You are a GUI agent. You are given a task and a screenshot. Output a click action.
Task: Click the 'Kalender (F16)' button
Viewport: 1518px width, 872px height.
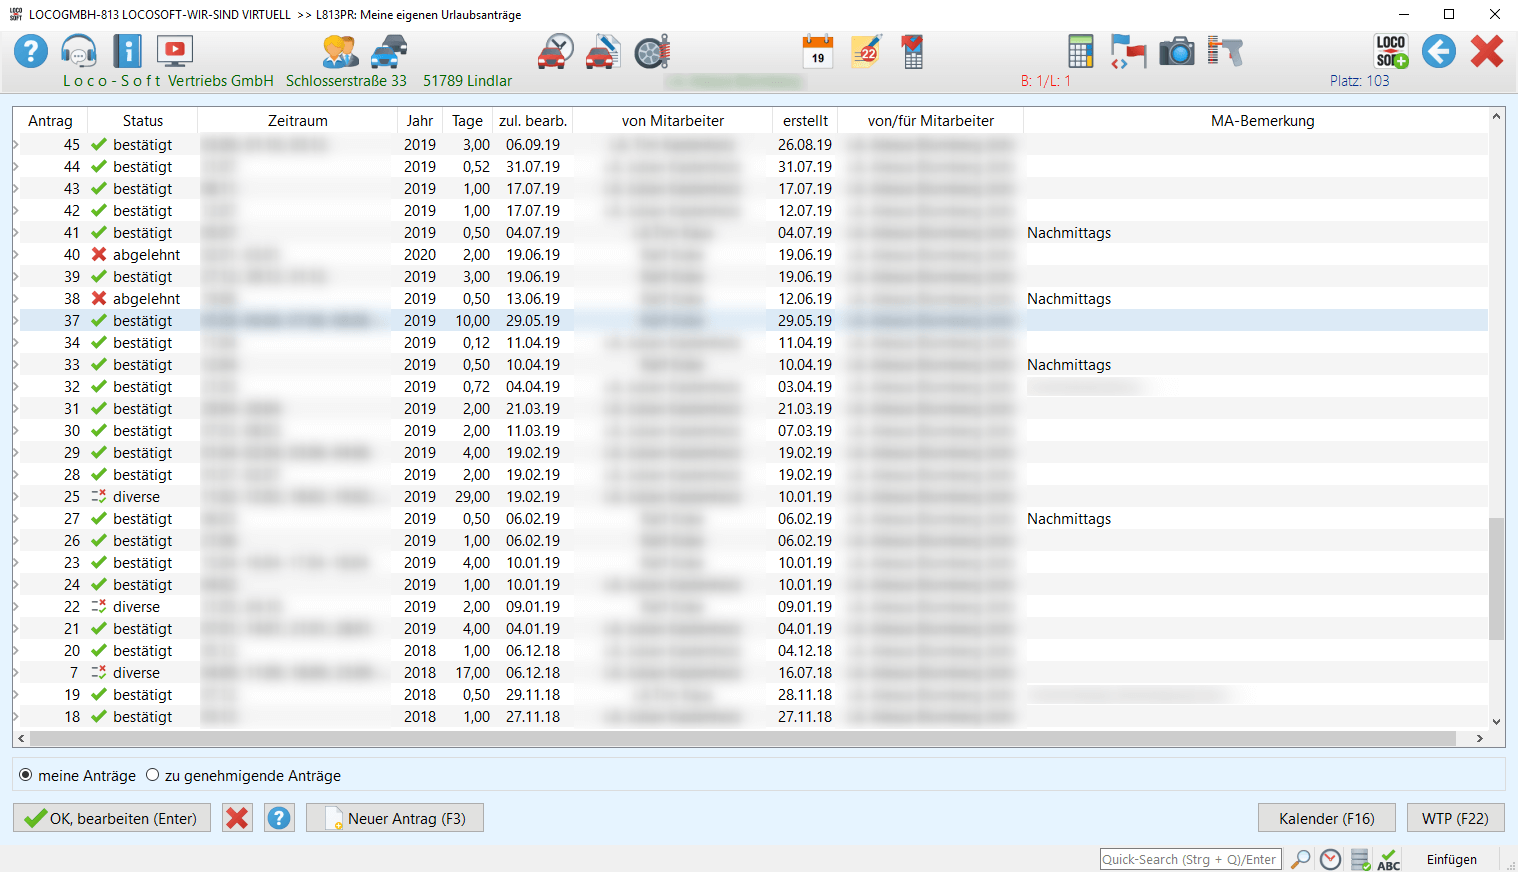pos(1326,818)
